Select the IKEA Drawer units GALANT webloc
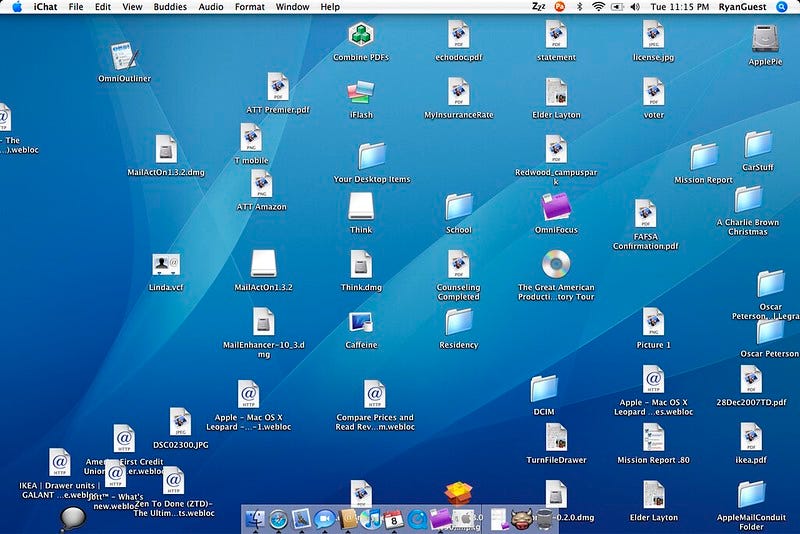Screen dimensions: 800x534 tap(60, 462)
